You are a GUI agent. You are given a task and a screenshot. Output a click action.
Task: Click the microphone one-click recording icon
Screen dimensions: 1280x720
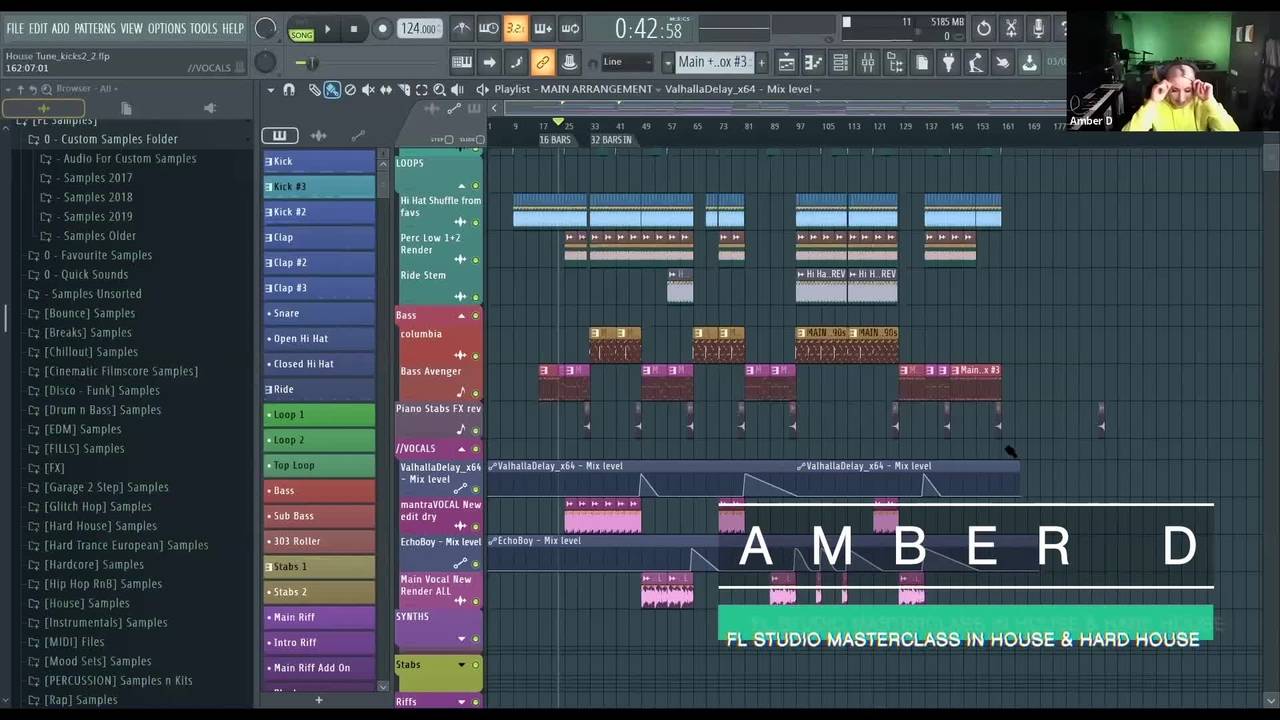pyautogui.click(x=1038, y=29)
